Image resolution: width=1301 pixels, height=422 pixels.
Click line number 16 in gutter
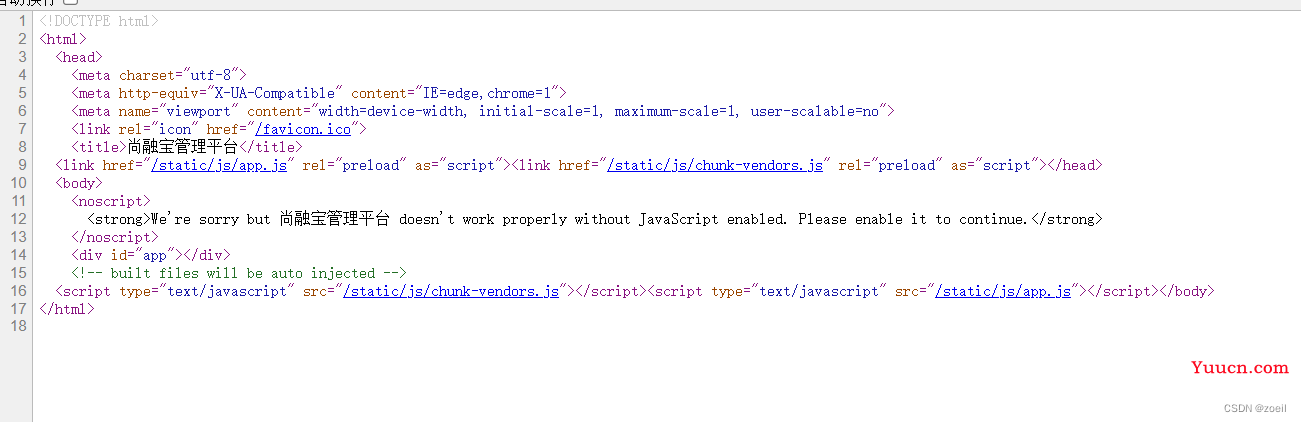[x=19, y=291]
